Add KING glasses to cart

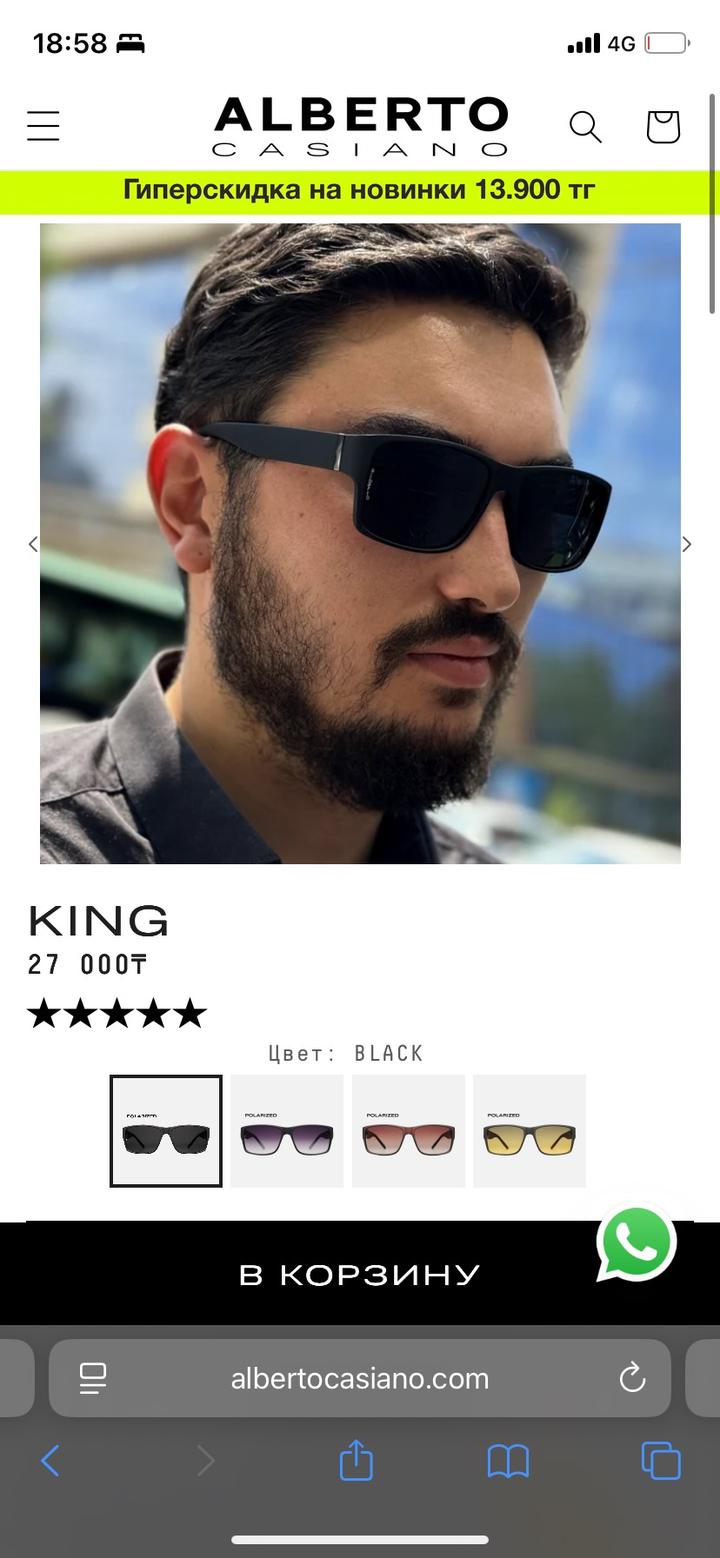click(x=360, y=1274)
